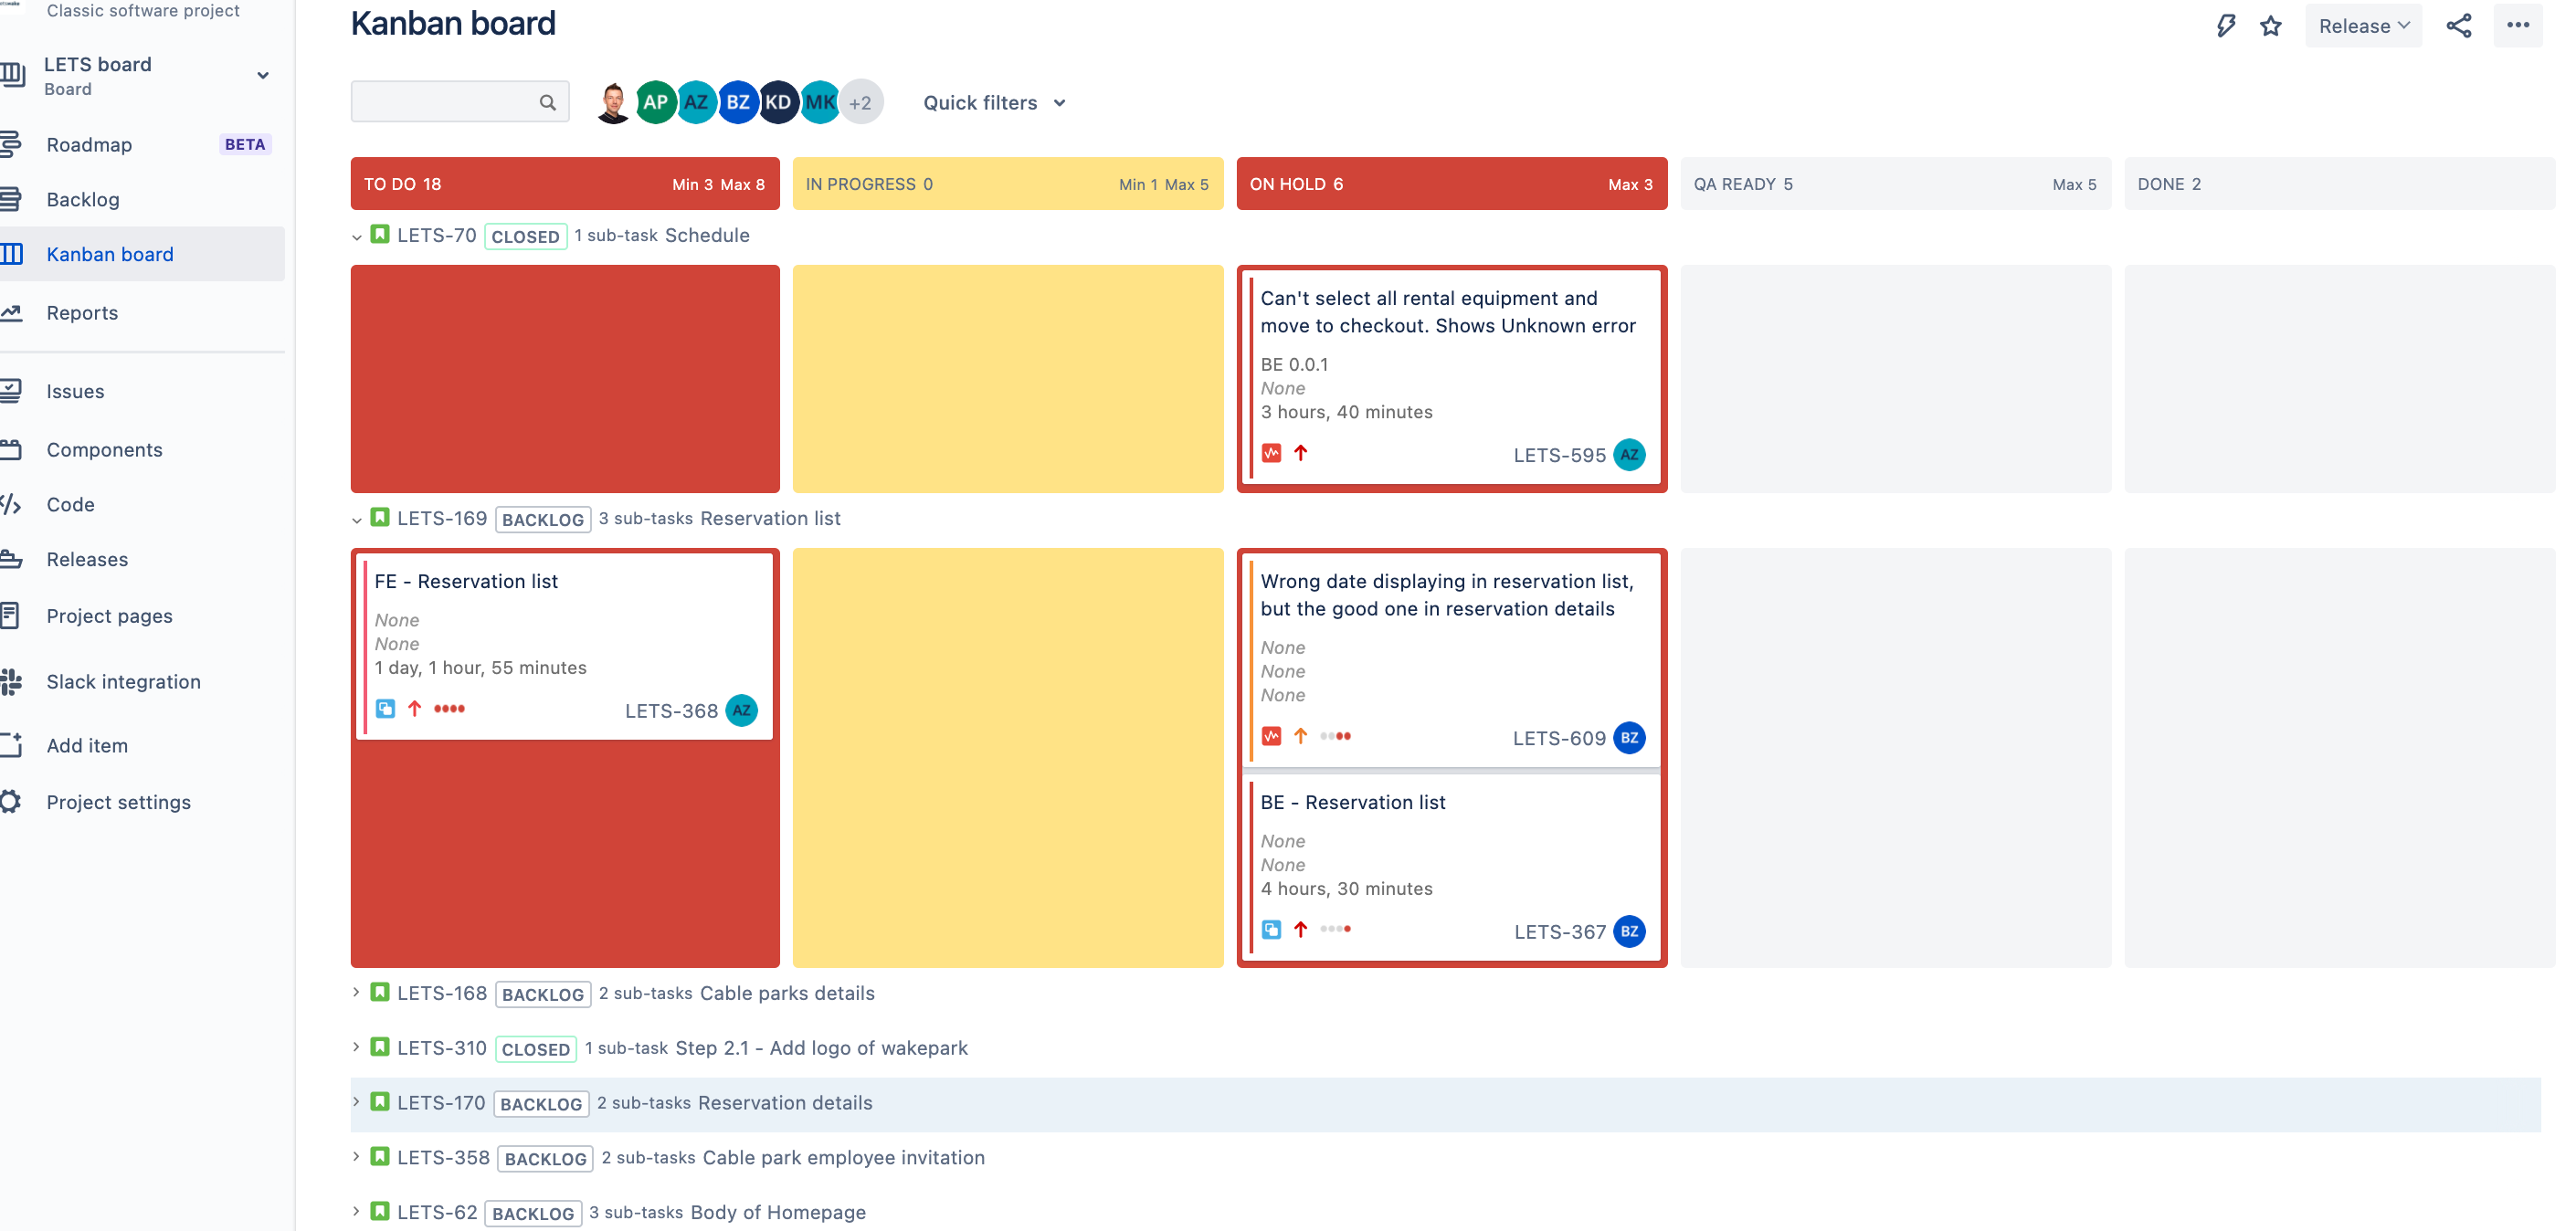Collapse the LETS-169 Reservation list swimlane
2576x1231 pixels.
coord(357,520)
